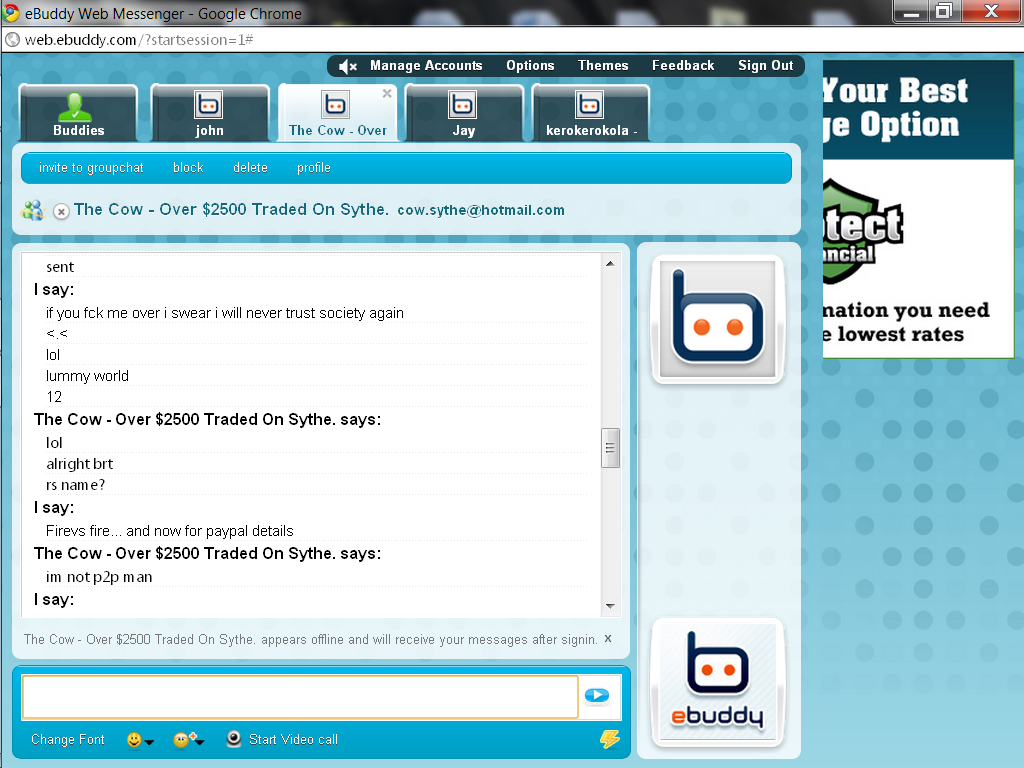Image resolution: width=1024 pixels, height=768 pixels.
Task: Click kerokerokola tab's eBuddy icon
Action: pos(589,104)
